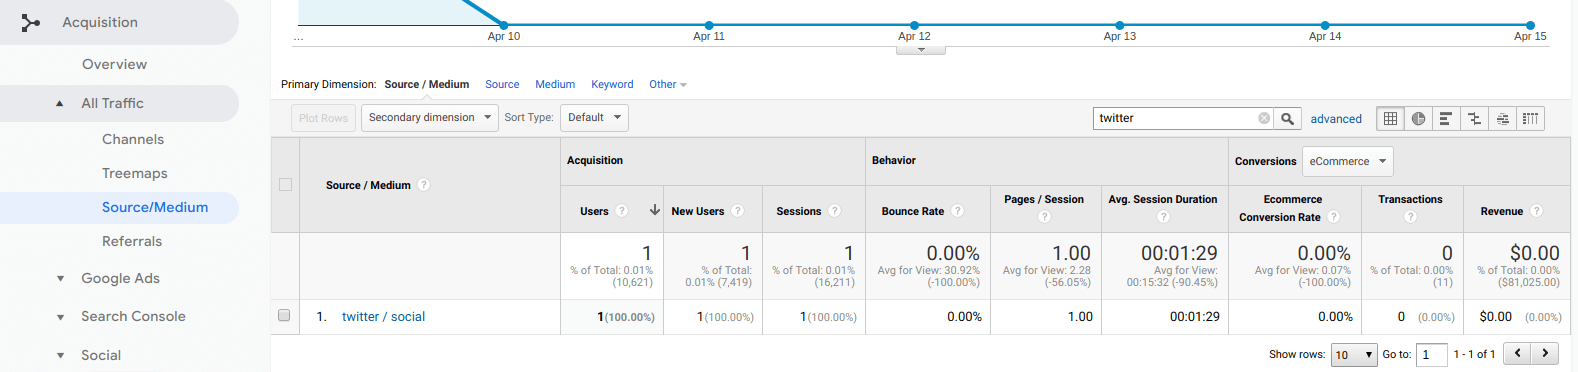The width and height of the screenshot is (1578, 372).
Task: Tick the twitter / social row checkbox
Action: click(284, 315)
